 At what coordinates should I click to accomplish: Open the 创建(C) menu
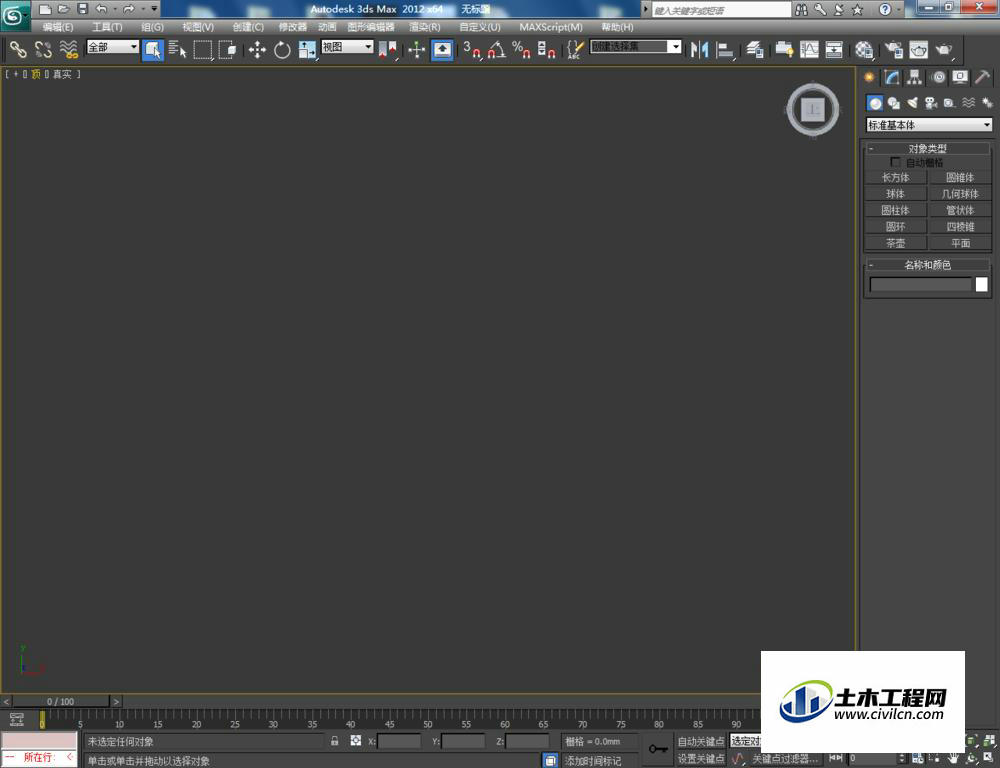[x=248, y=27]
